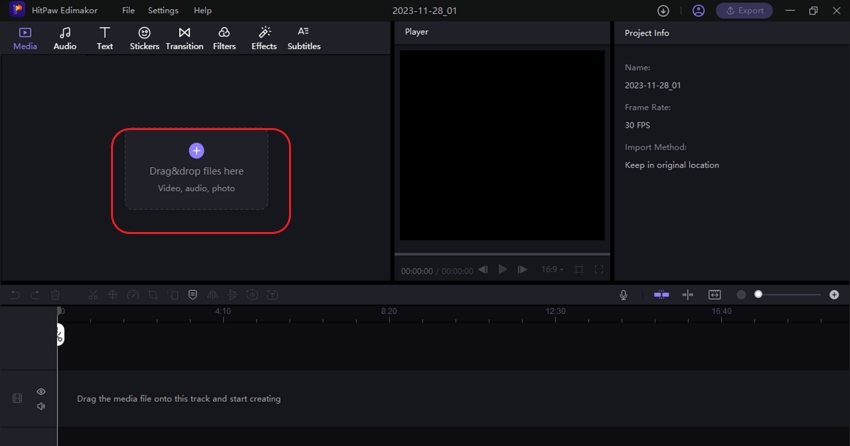Viewport: 850px width, 446px height.
Task: Click the marker icon in timeline toolbar
Action: coord(193,295)
